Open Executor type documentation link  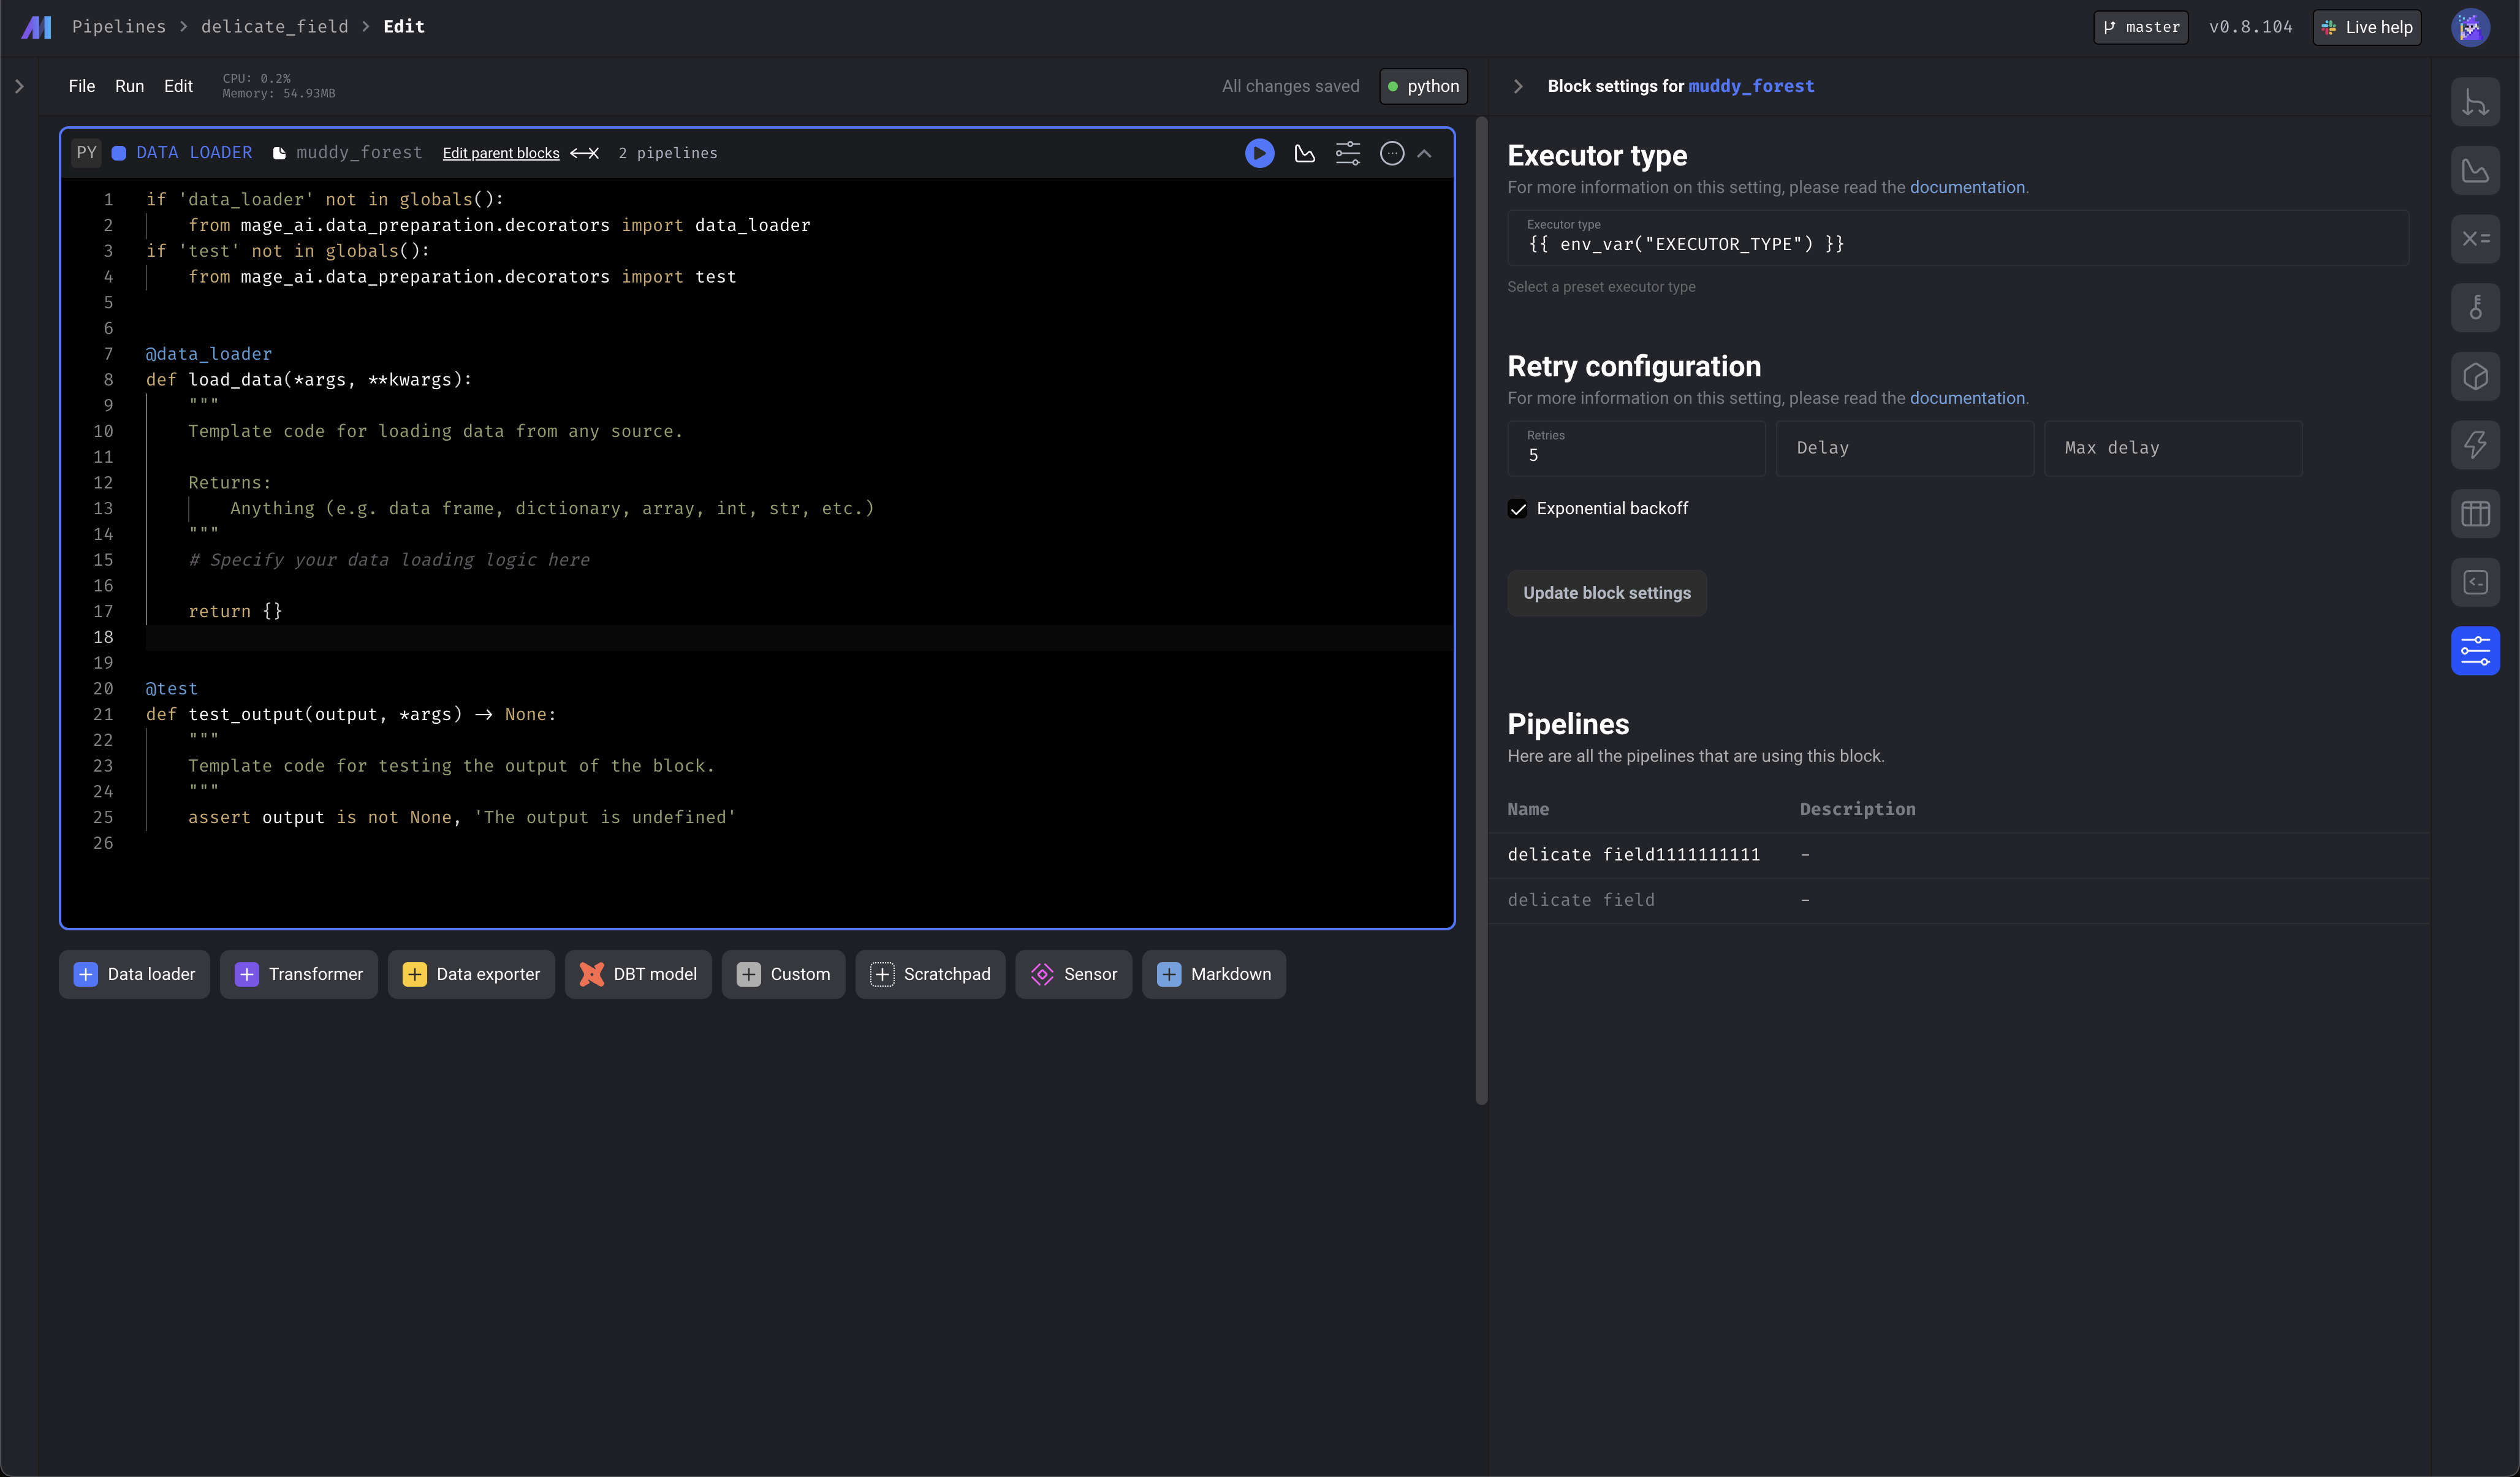pos(1967,187)
